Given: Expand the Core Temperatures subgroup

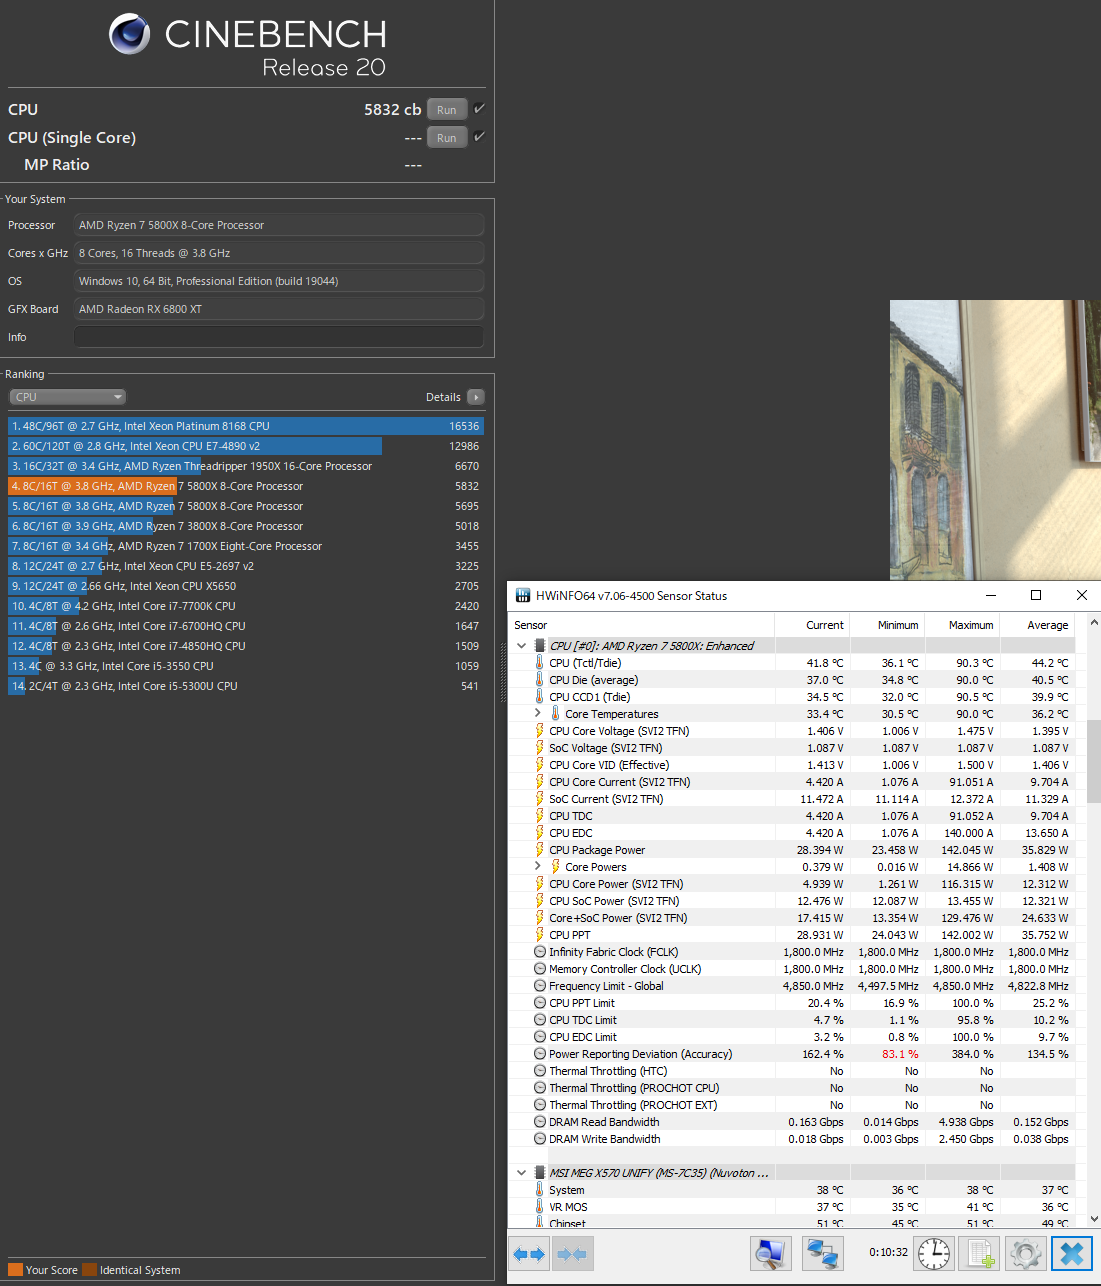Looking at the screenshot, I should [538, 713].
